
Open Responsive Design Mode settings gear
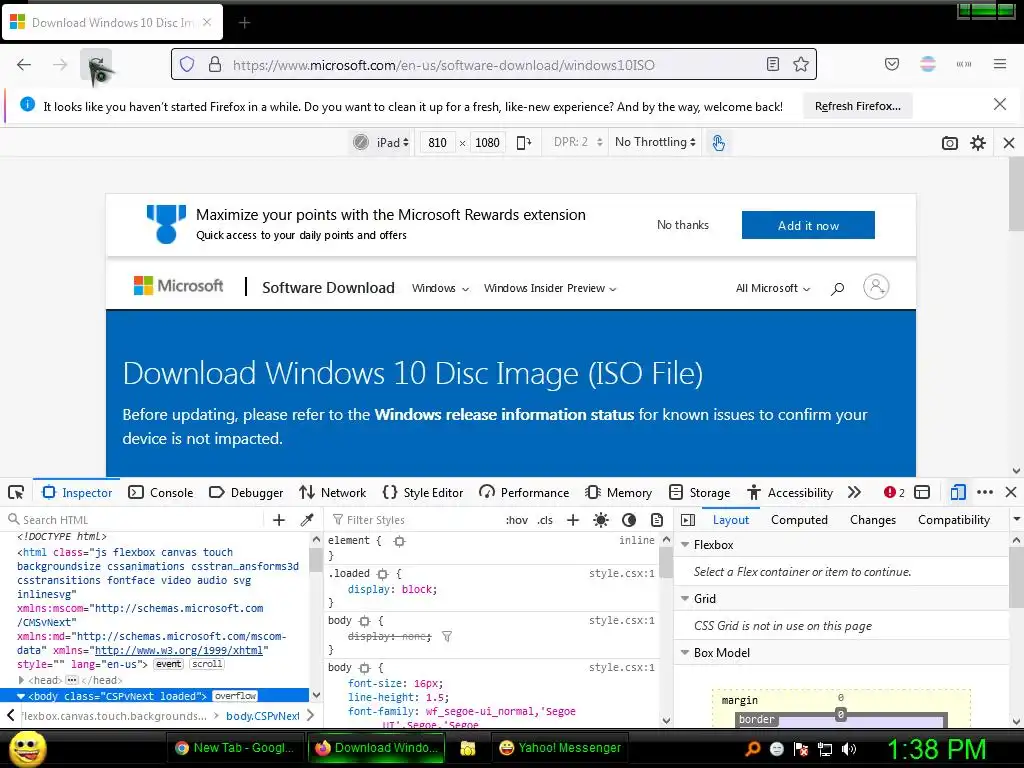pos(978,143)
